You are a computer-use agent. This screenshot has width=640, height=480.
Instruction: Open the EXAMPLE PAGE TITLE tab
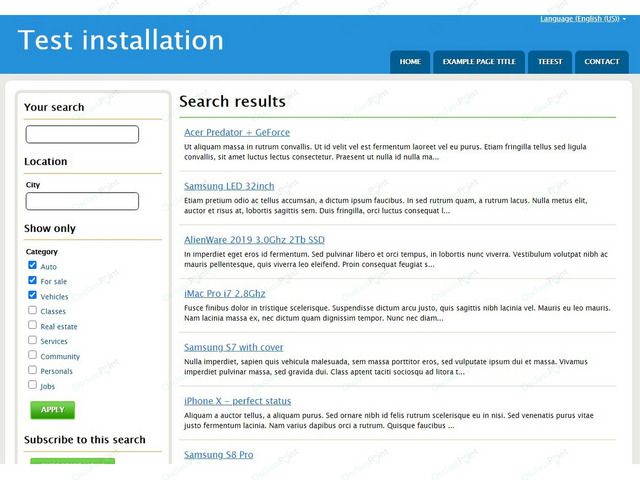(479, 62)
